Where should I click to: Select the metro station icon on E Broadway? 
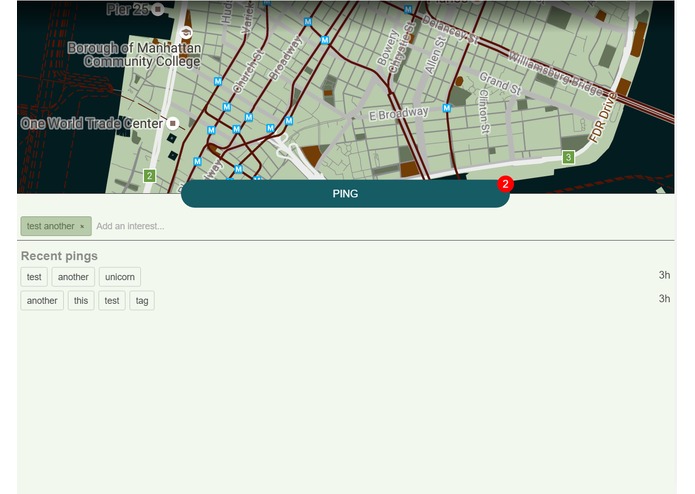click(x=447, y=108)
